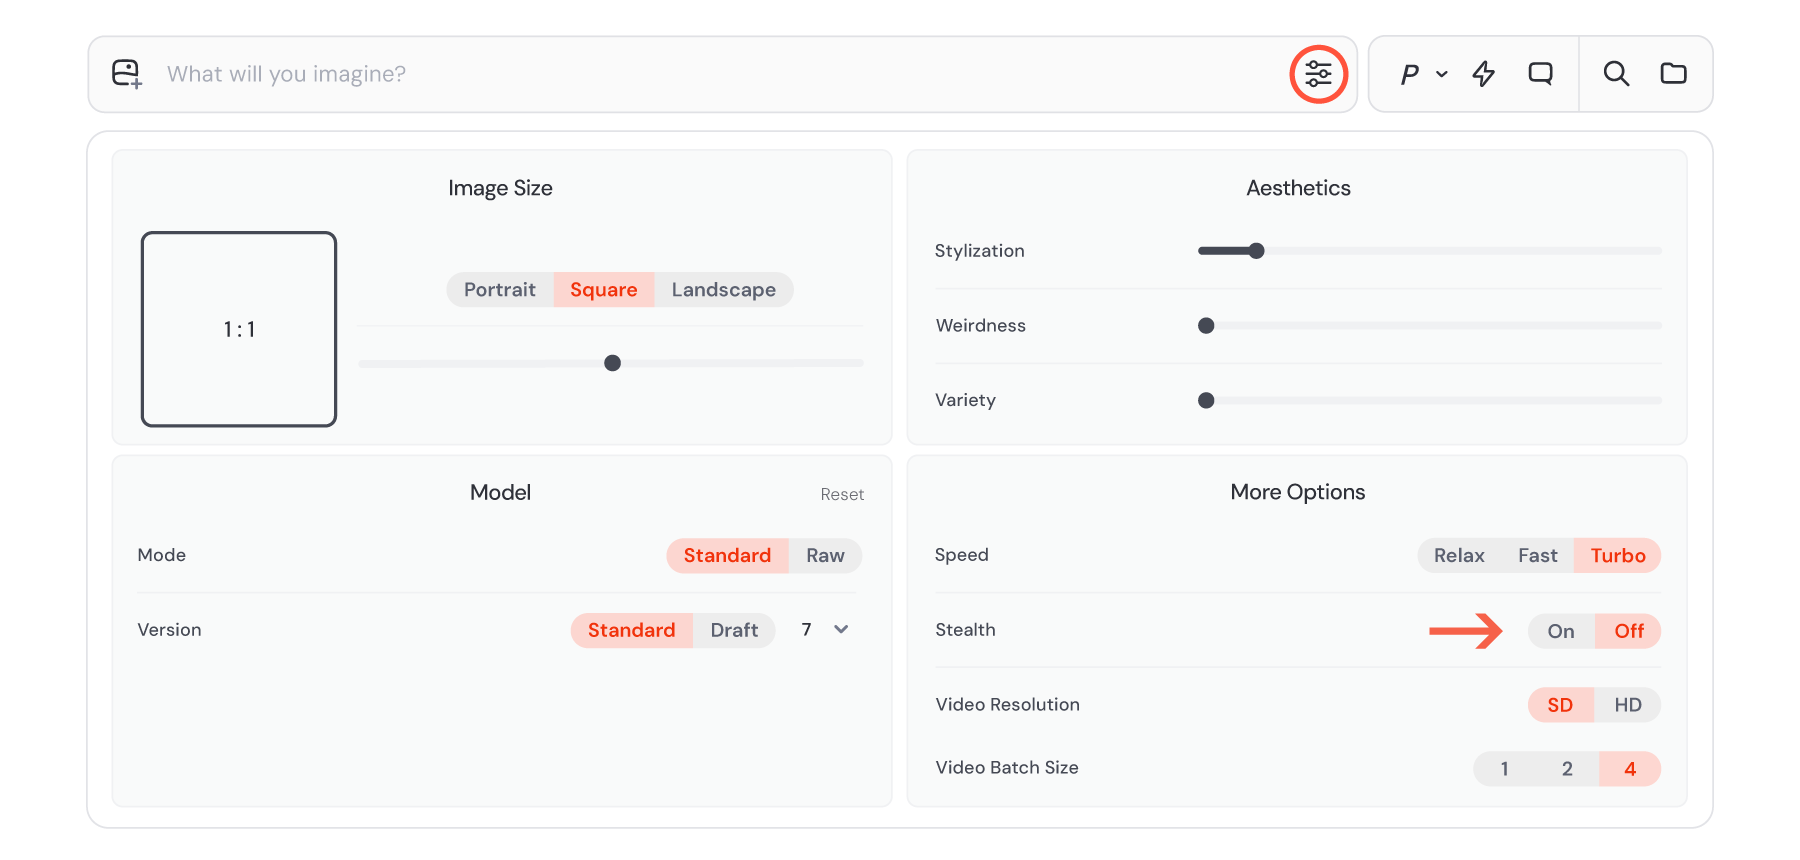
Task: Set Mode to Raw
Action: tap(825, 556)
